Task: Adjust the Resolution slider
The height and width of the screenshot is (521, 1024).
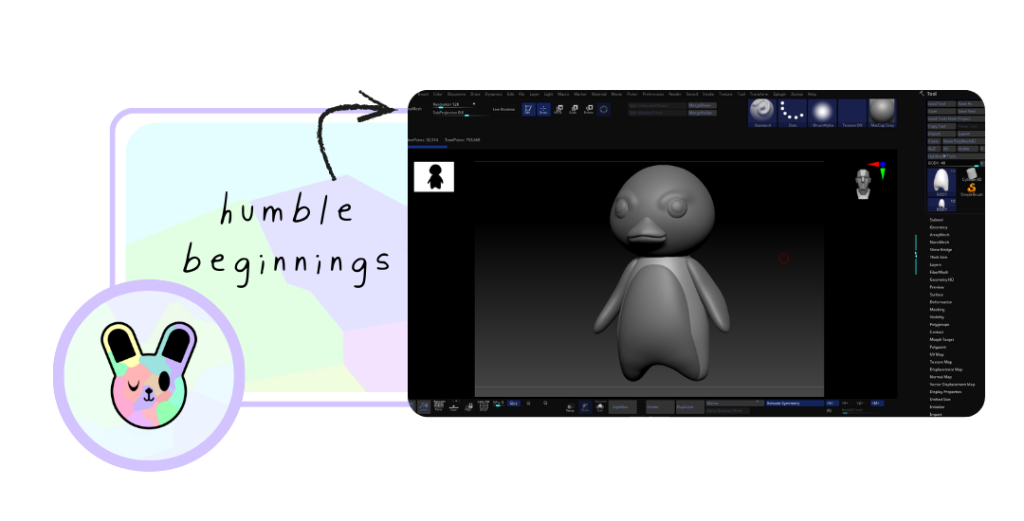Action: pyautogui.click(x=453, y=104)
